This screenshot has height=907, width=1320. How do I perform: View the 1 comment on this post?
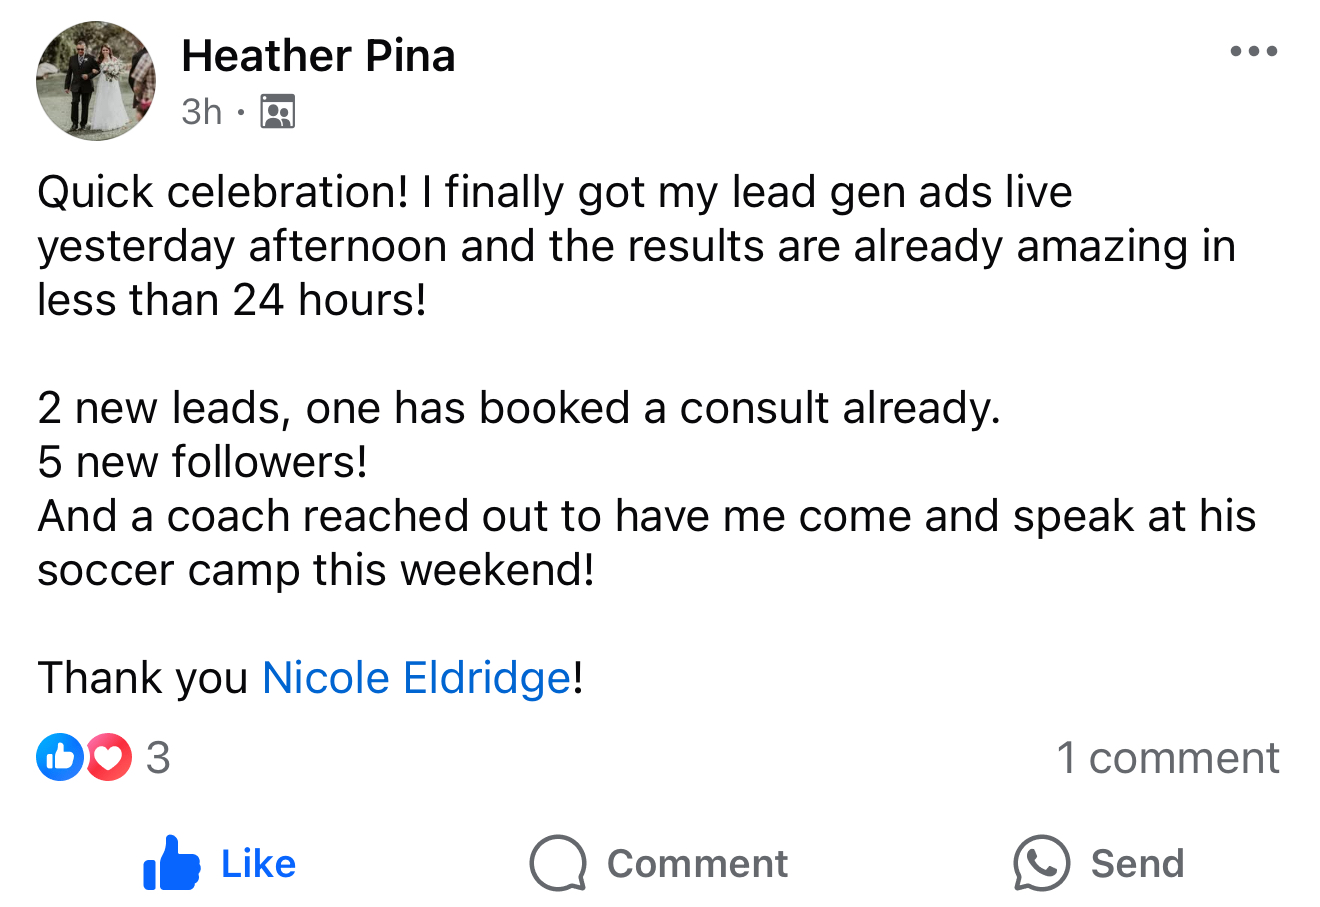(x=1168, y=758)
